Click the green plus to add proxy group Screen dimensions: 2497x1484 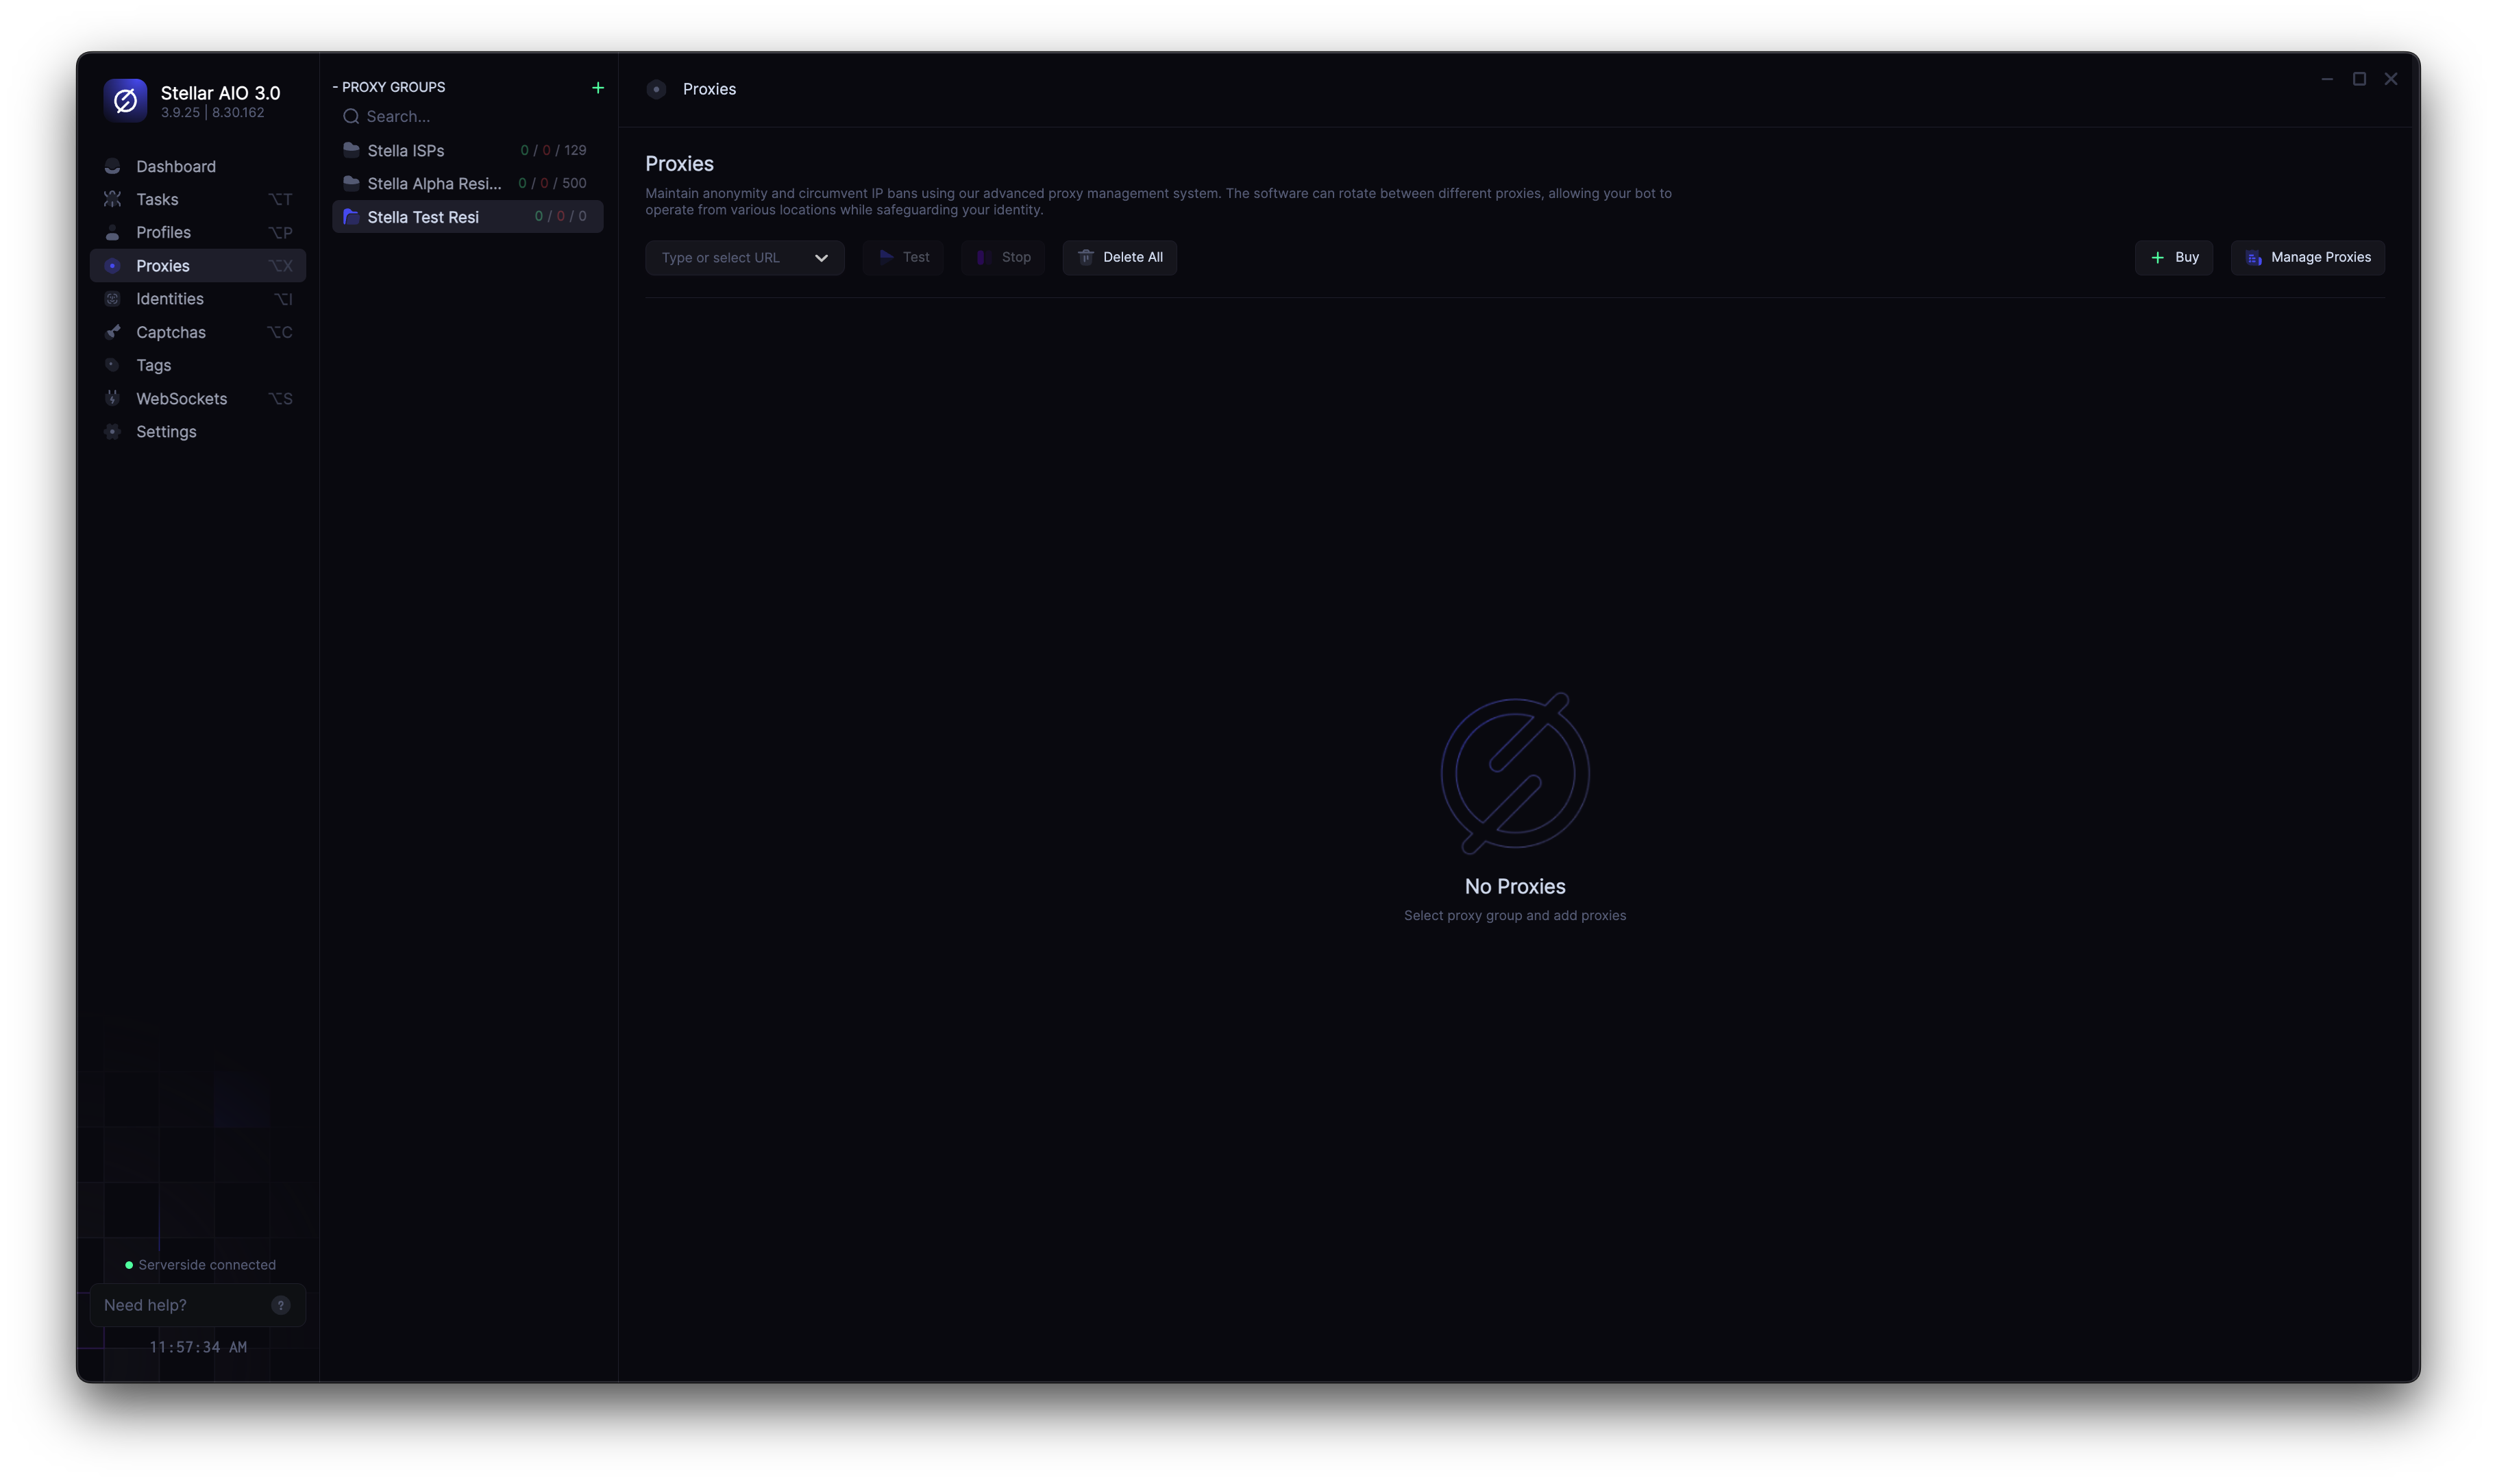[597, 88]
